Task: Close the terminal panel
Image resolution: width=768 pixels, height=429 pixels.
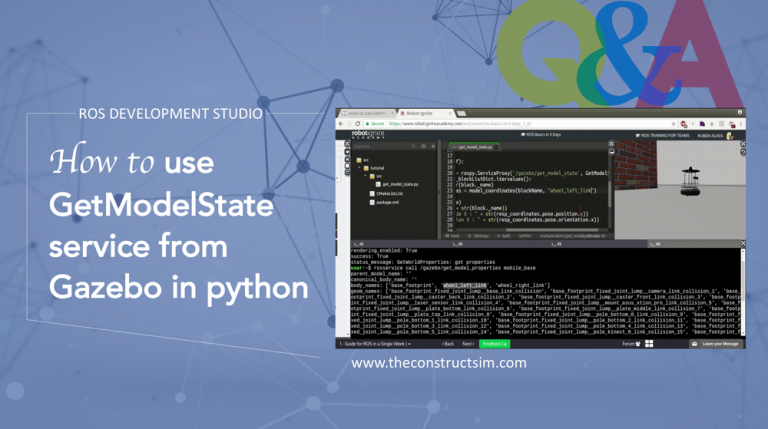Action: coord(743,243)
